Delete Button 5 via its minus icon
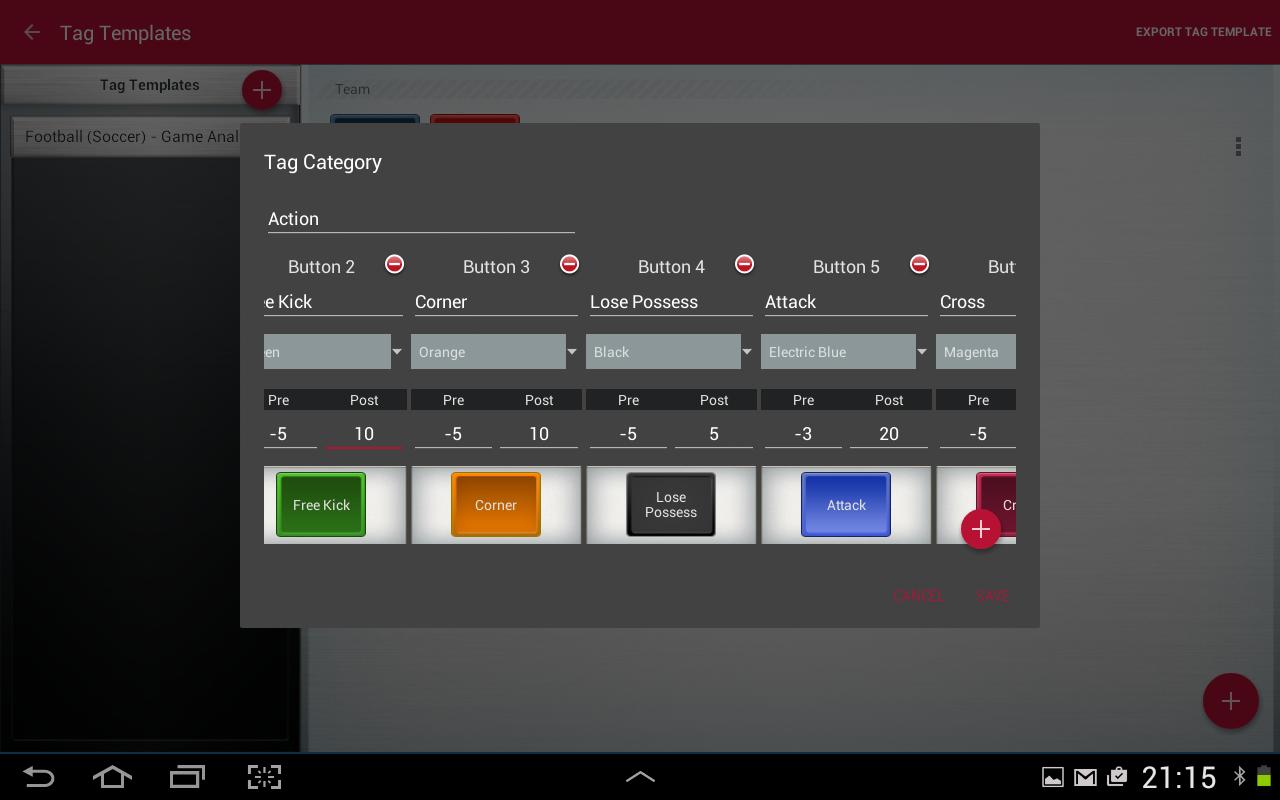 coord(919,264)
